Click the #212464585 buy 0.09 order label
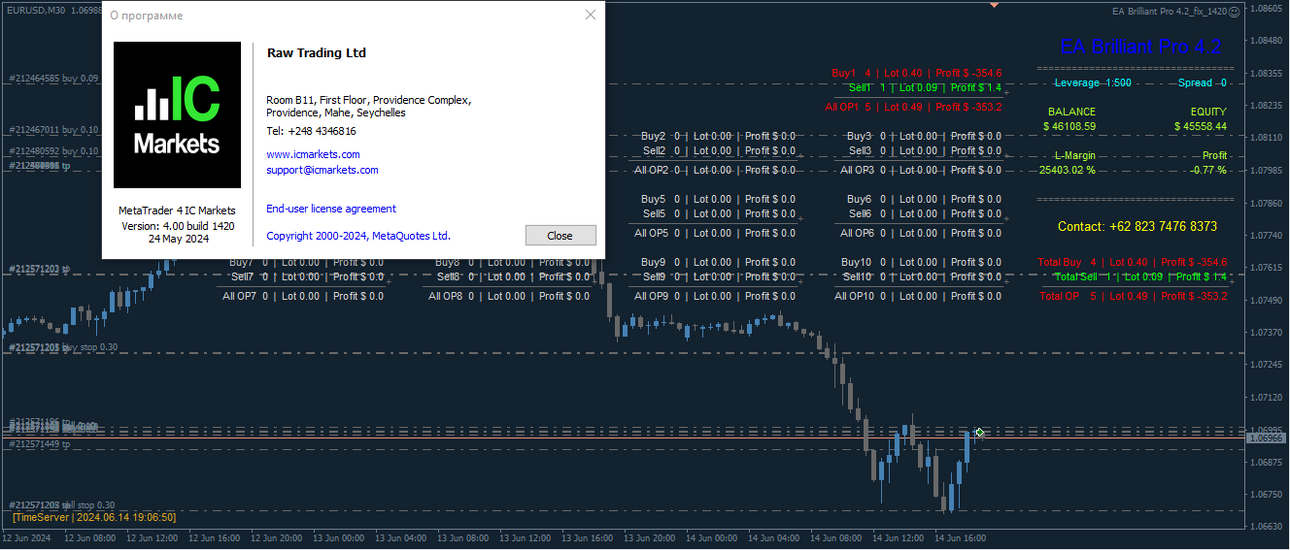Viewport: 1290px width, 551px height. [x=54, y=78]
